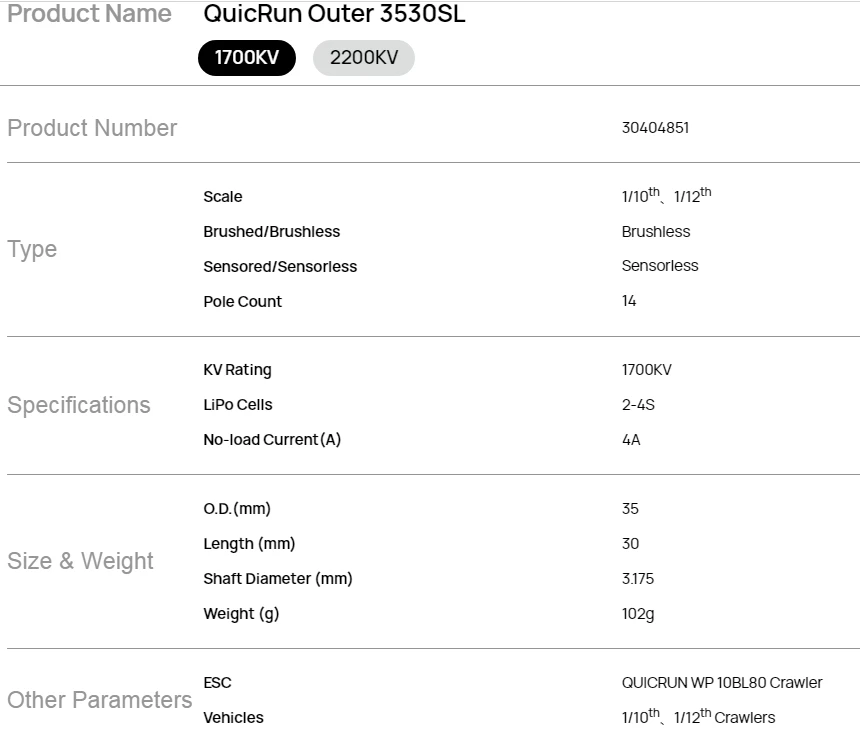Viewport: 860px width, 750px height.
Task: Click the KV Rating label
Action: (237, 370)
